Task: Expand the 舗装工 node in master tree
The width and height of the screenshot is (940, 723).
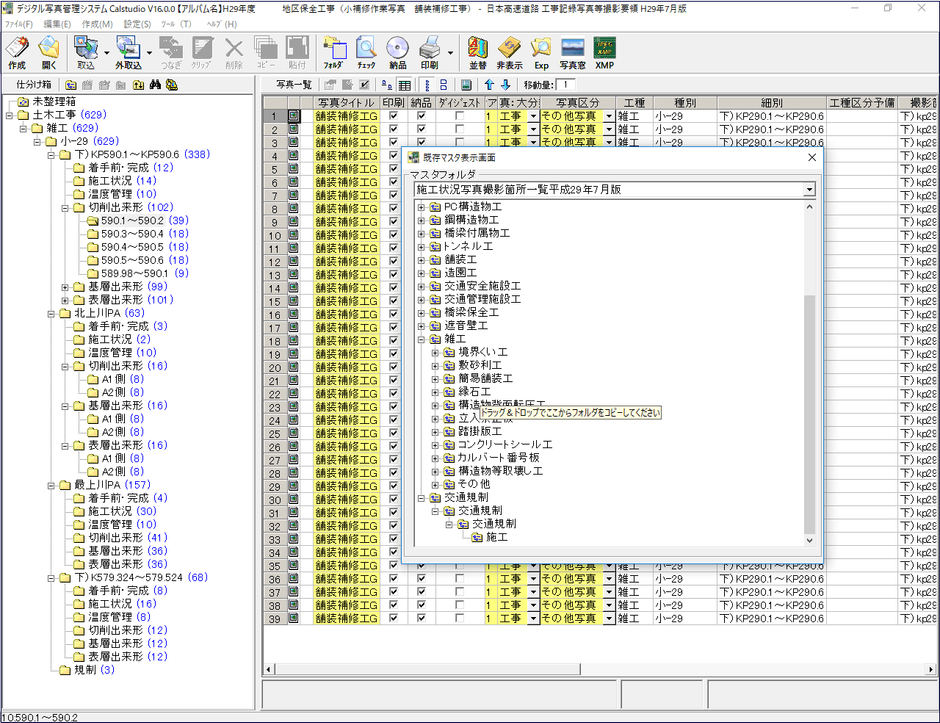Action: pos(422,259)
